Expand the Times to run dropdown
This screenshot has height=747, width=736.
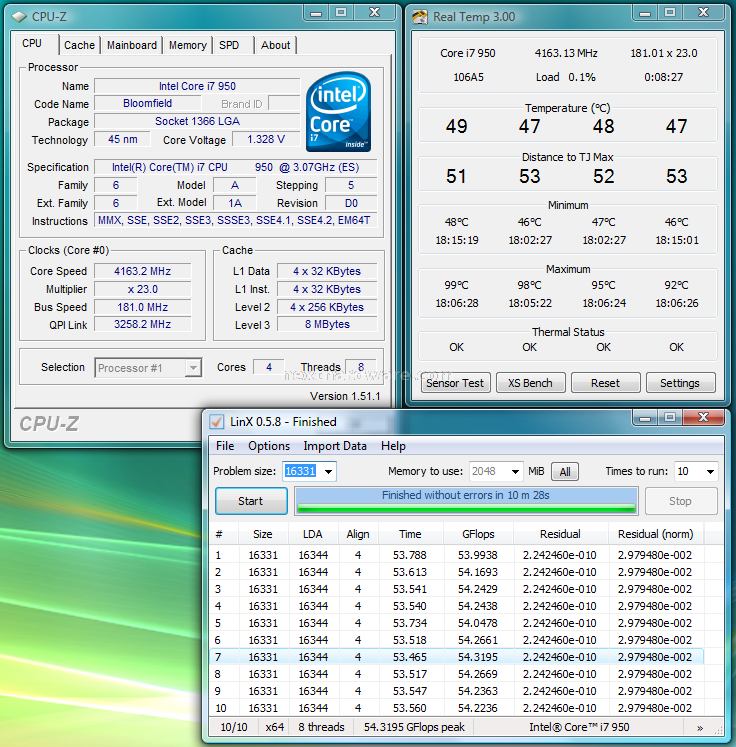(710, 472)
